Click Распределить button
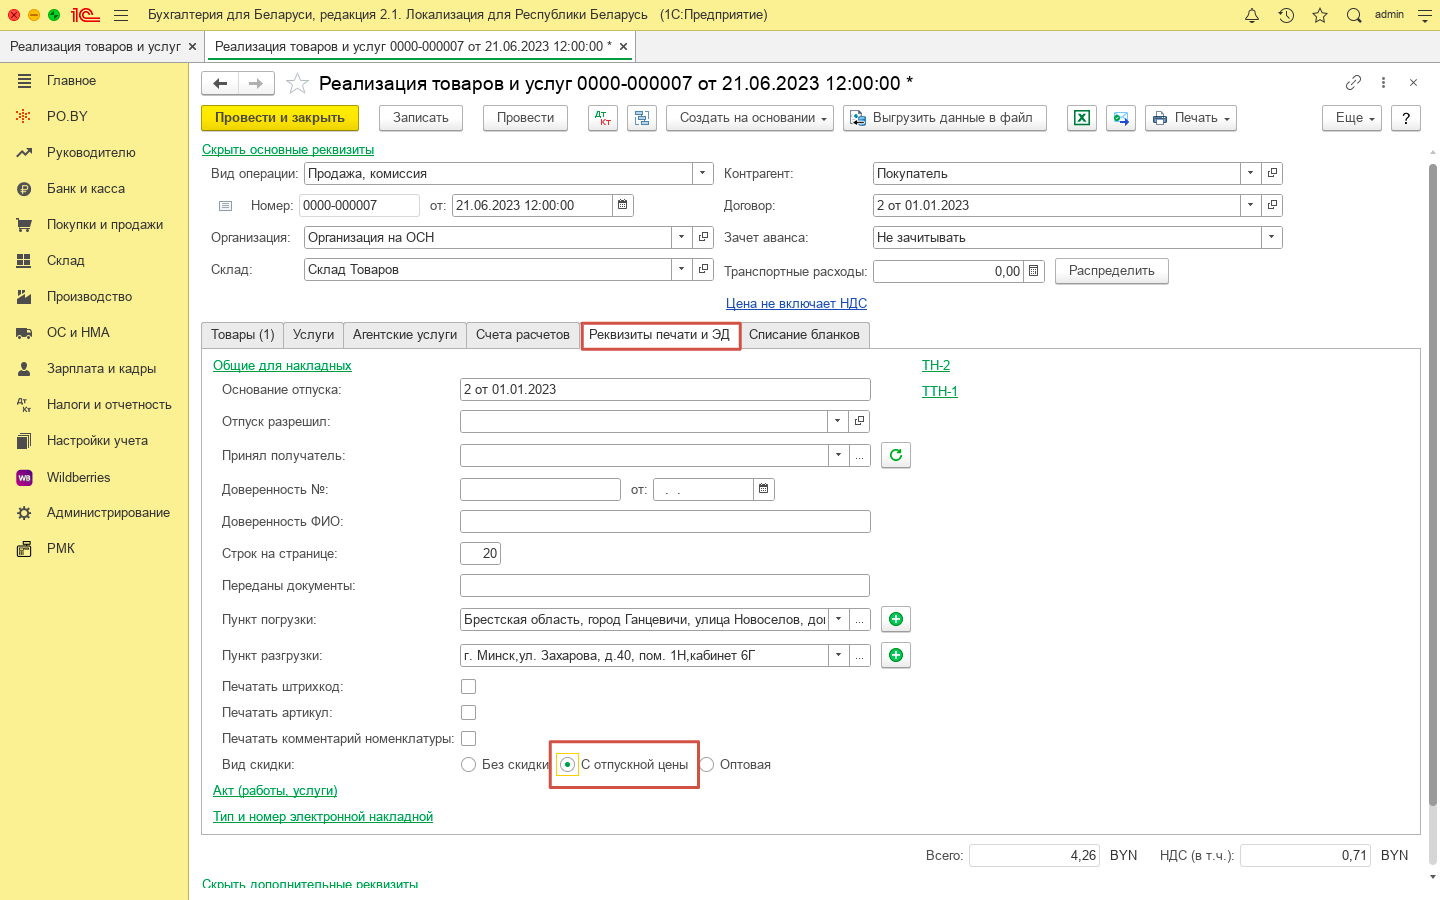 click(x=1112, y=271)
